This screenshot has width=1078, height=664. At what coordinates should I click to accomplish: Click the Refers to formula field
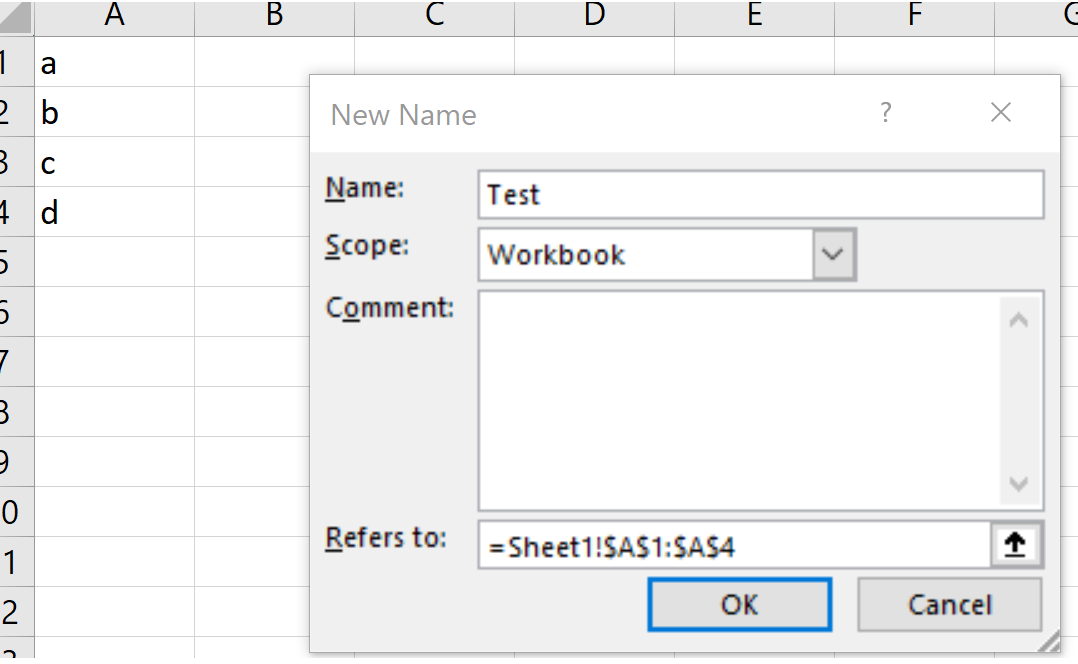tap(735, 546)
